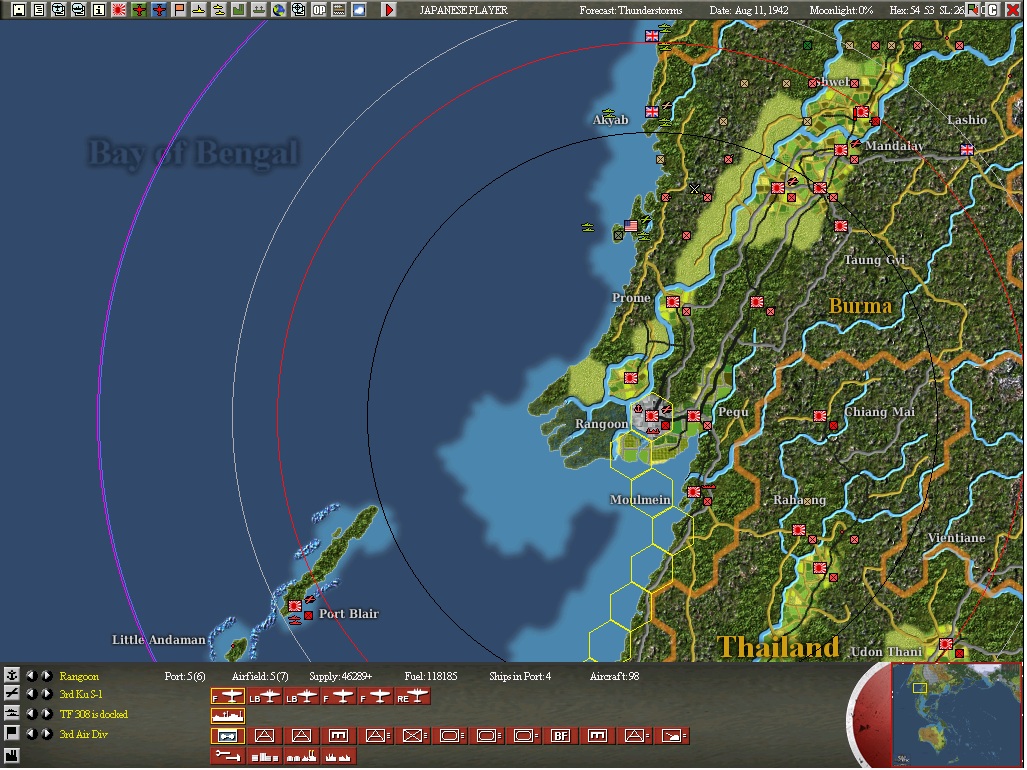
Task: Click the British flag near Lashio
Action: click(967, 149)
